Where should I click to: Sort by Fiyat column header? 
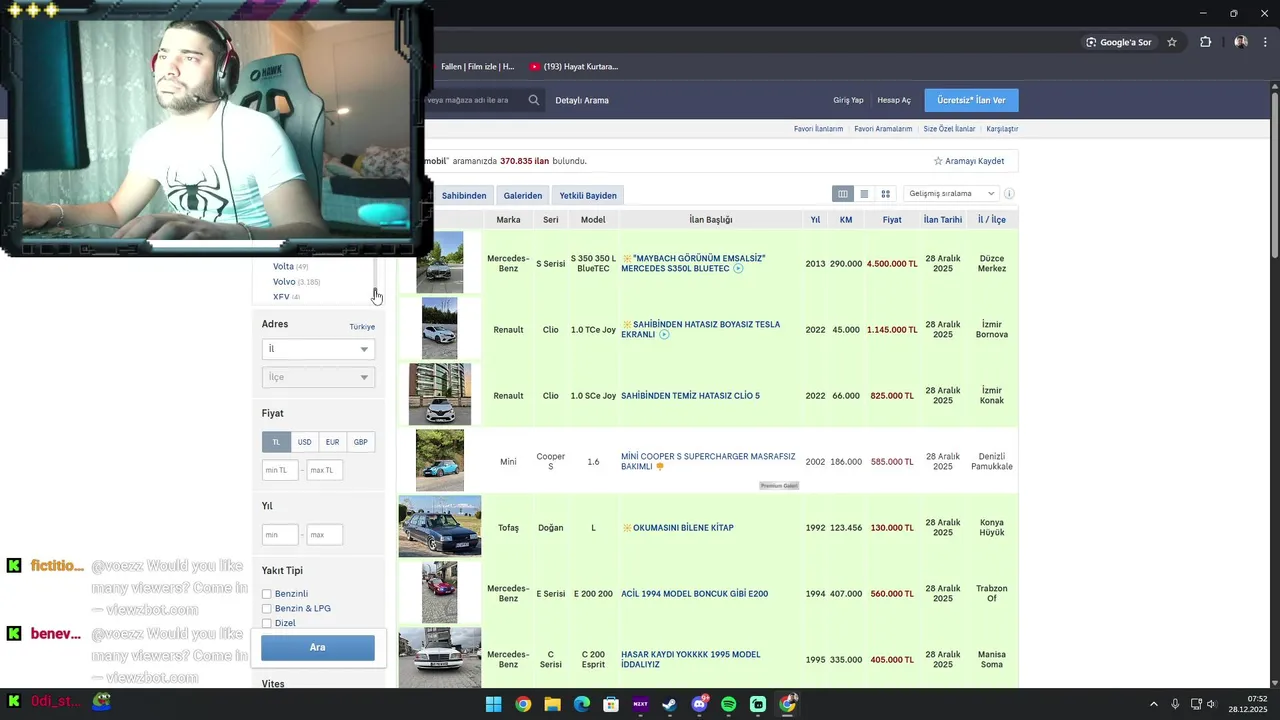(x=892, y=220)
